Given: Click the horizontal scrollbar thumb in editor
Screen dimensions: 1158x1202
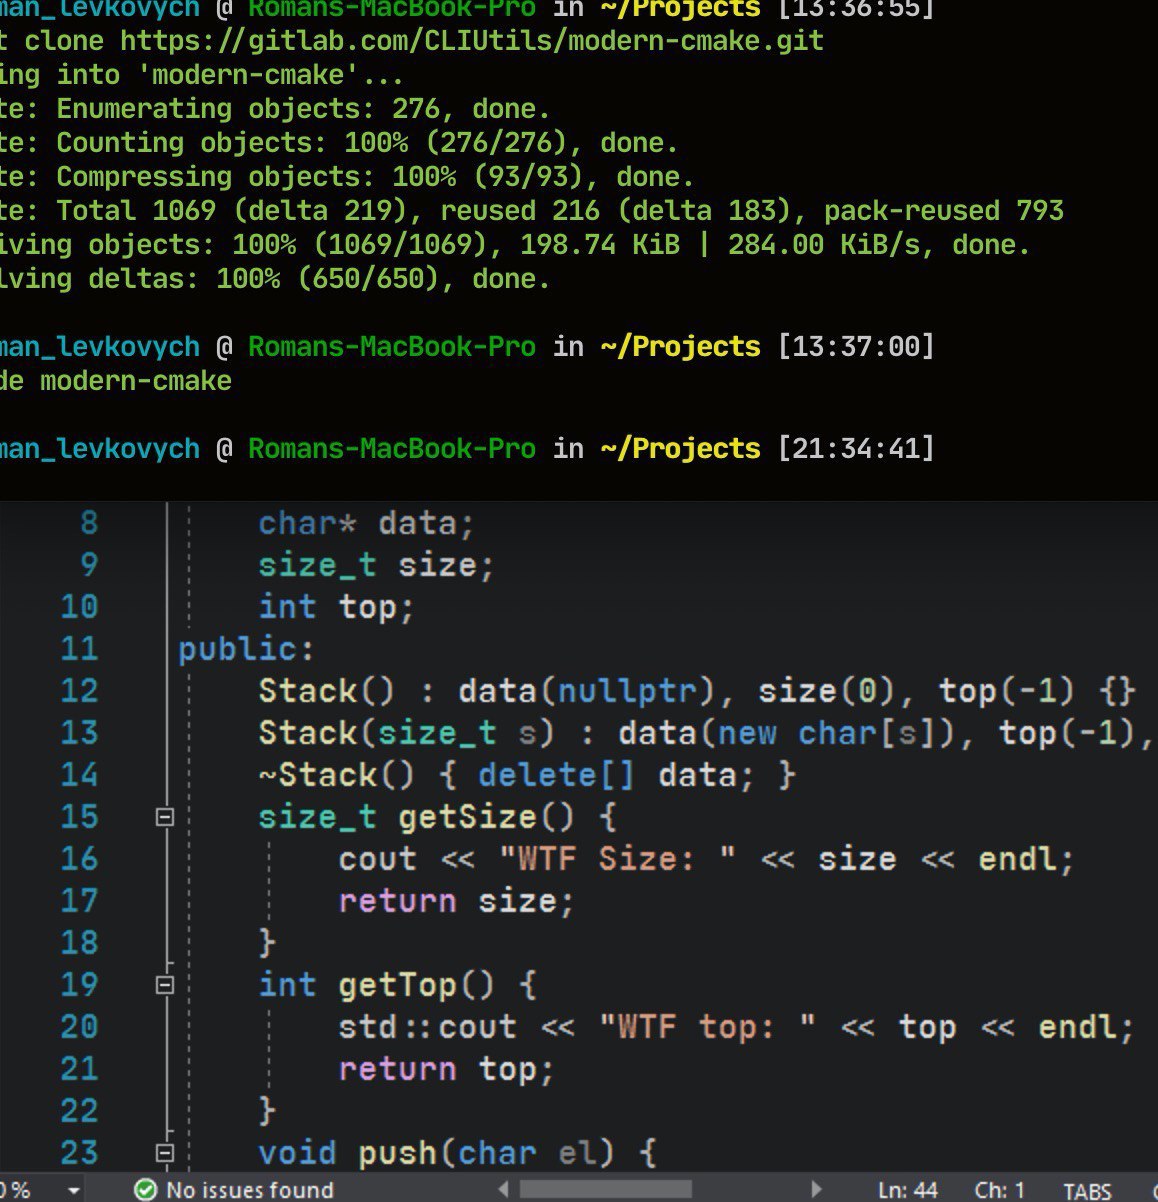Looking at the screenshot, I should point(605,1189).
